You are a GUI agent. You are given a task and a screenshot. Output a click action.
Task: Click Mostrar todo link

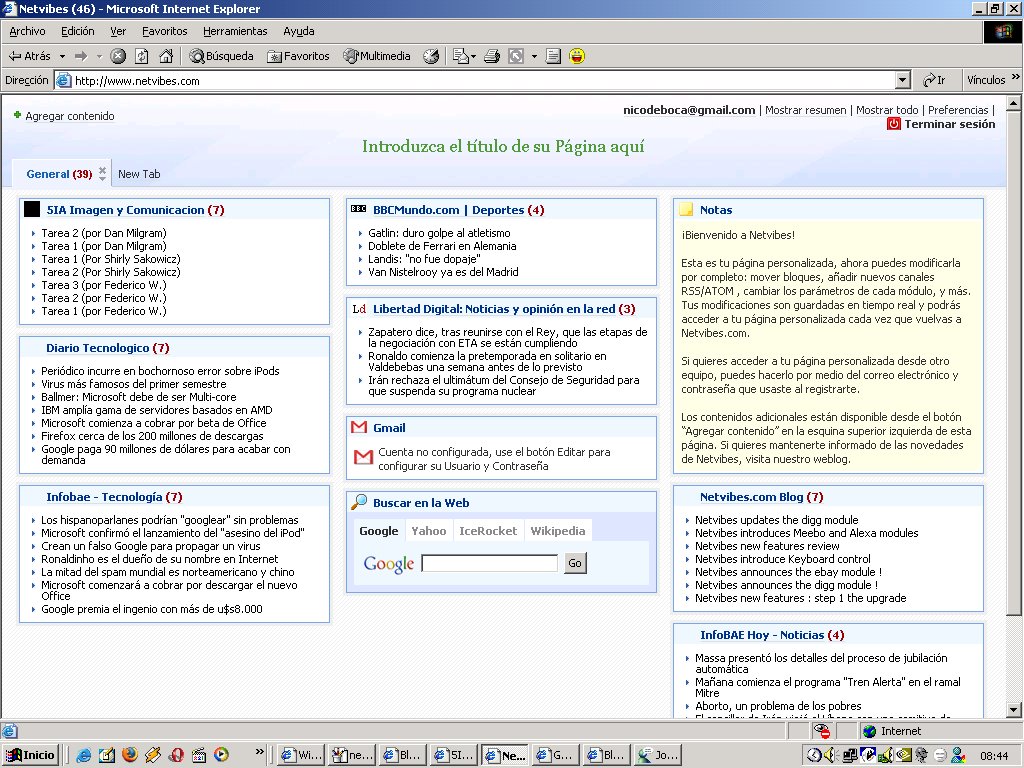pos(887,110)
